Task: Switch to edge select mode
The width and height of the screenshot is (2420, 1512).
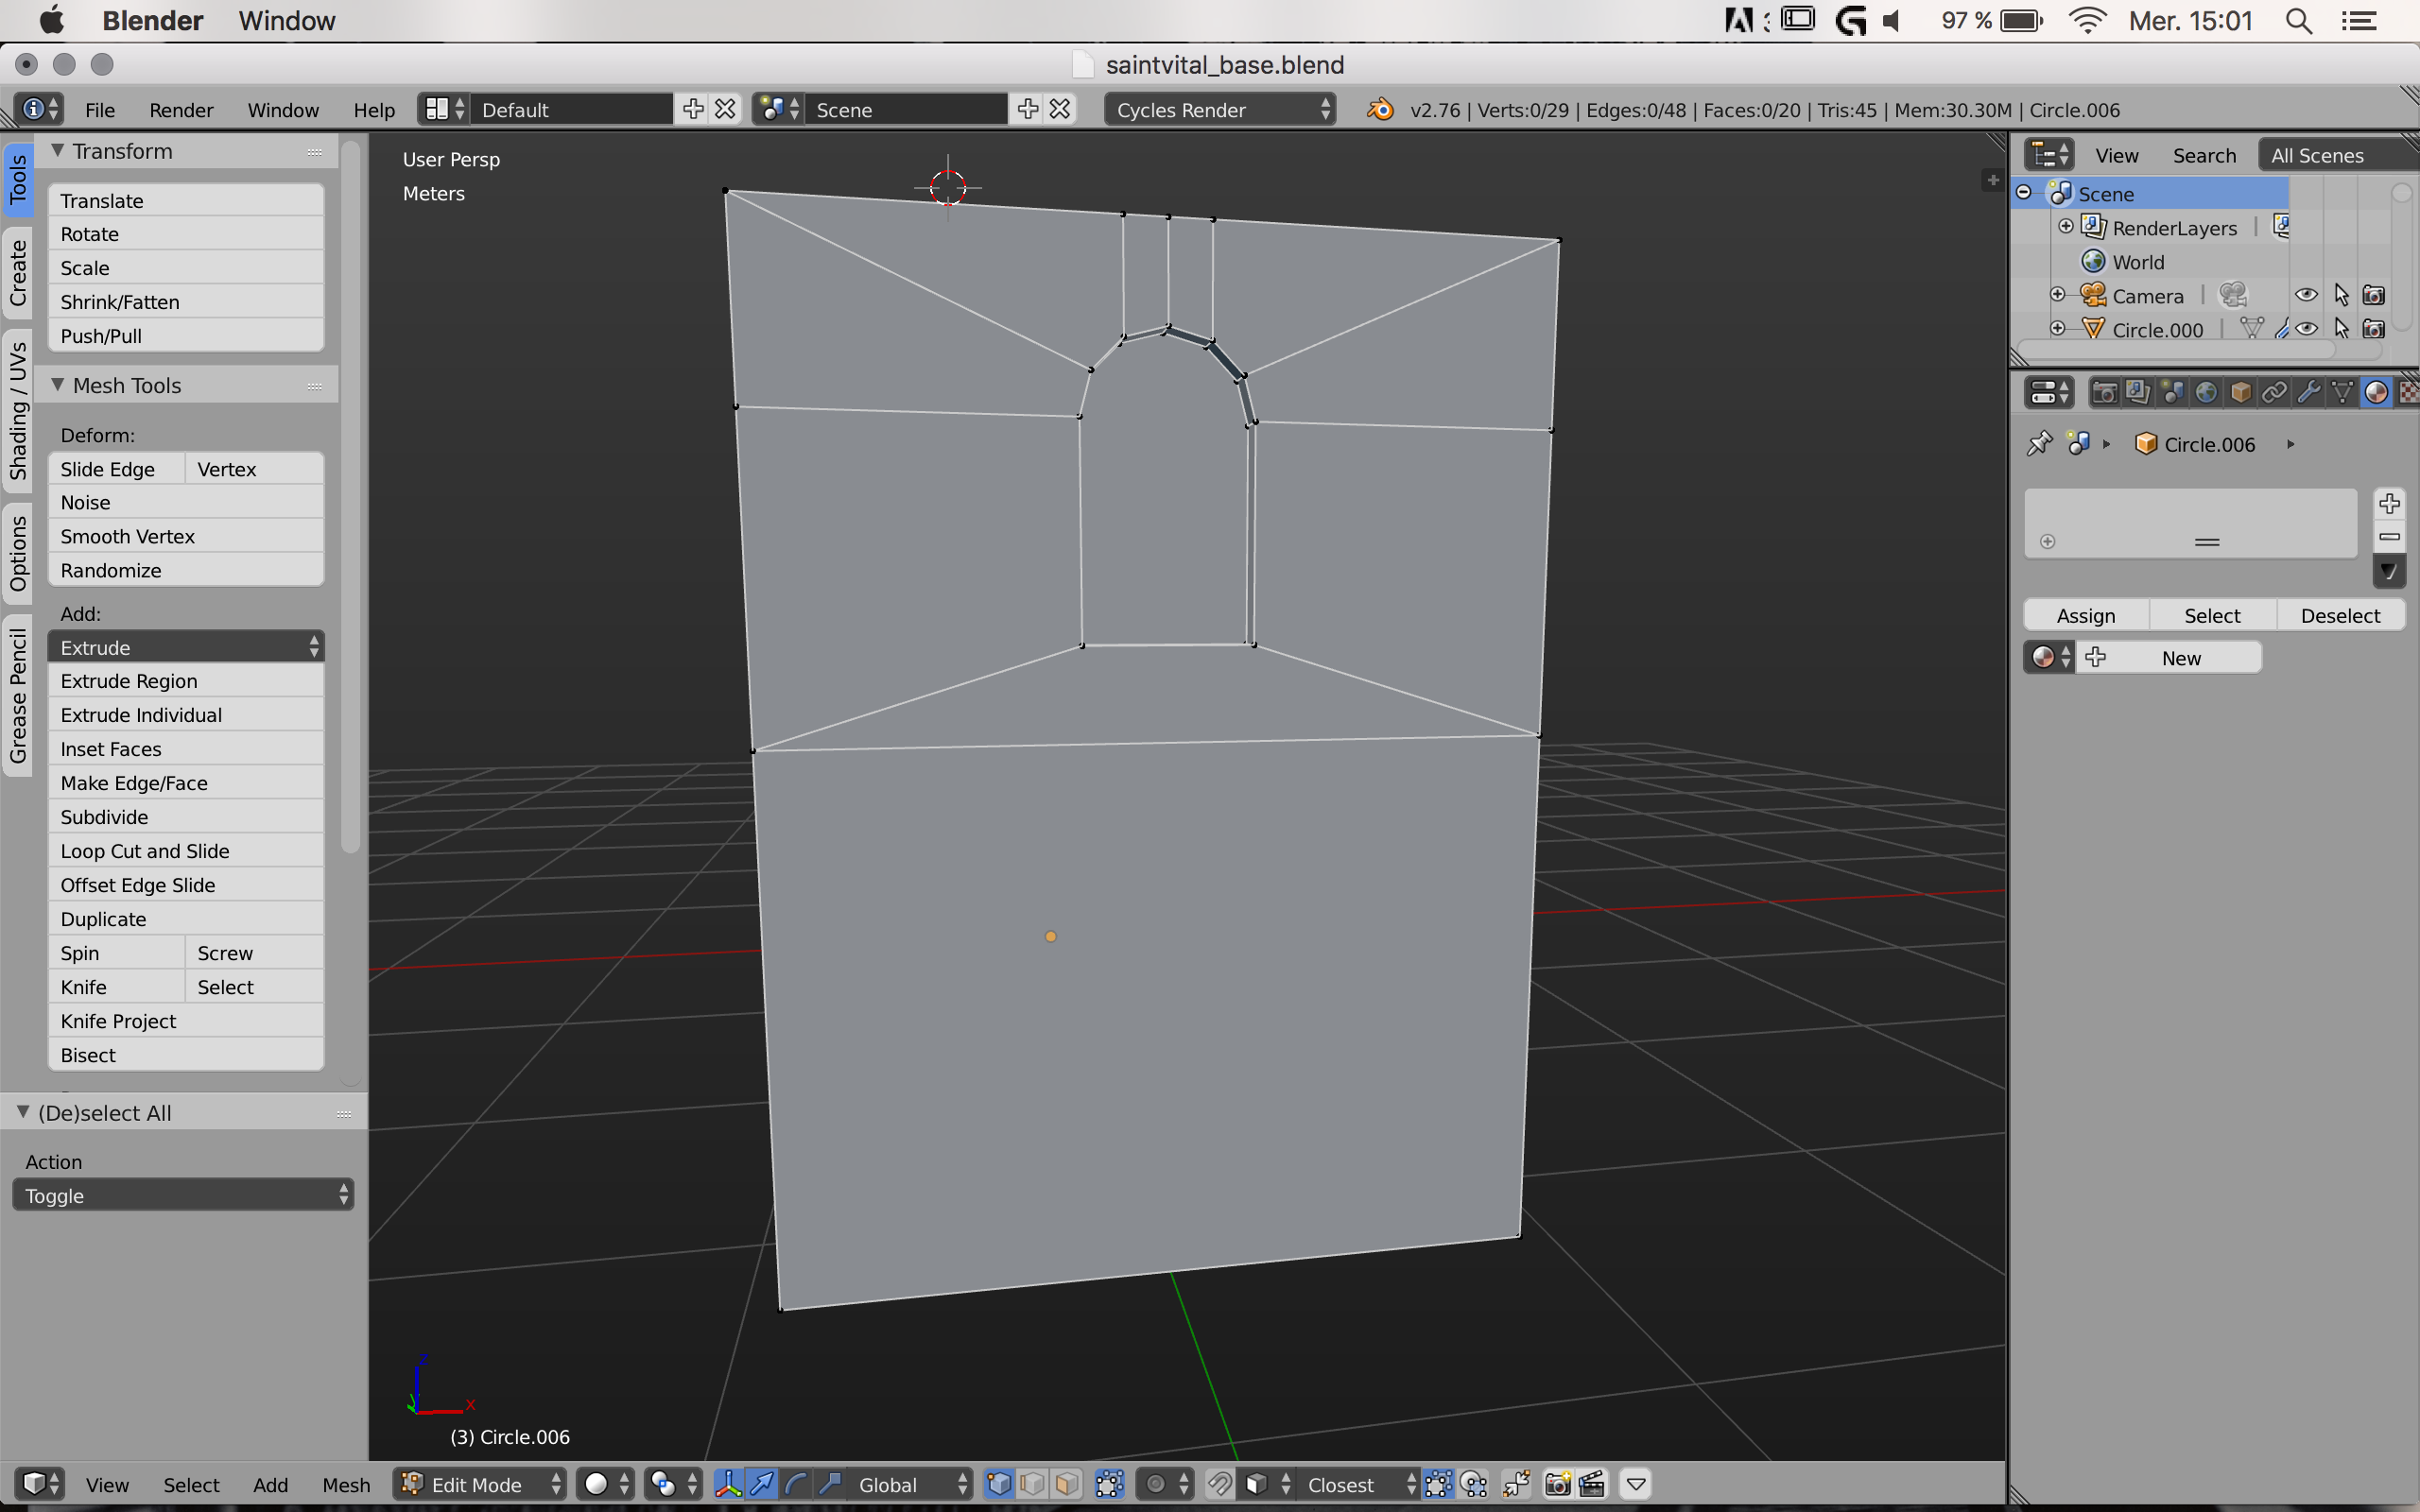Action: tap(1033, 1484)
